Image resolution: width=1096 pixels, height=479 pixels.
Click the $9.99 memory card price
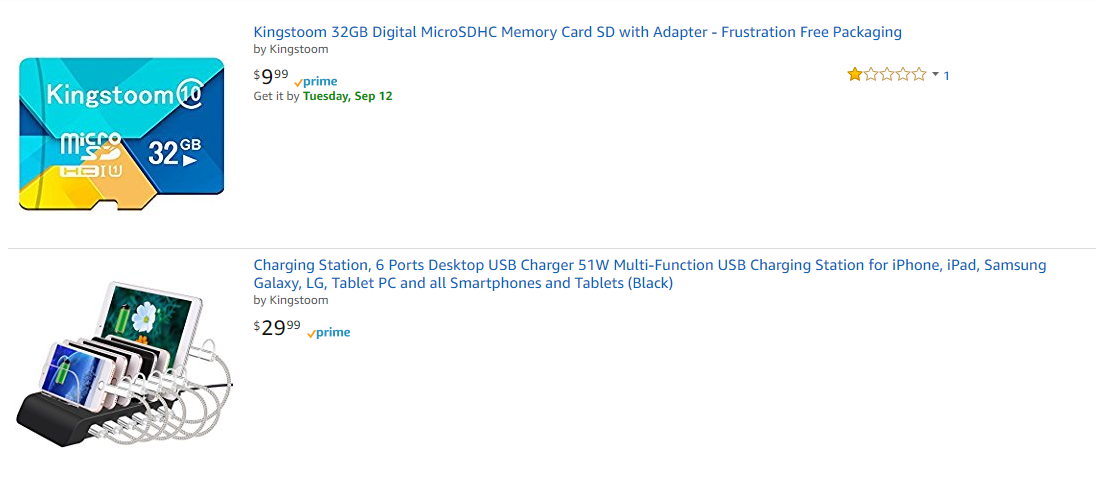pos(271,75)
